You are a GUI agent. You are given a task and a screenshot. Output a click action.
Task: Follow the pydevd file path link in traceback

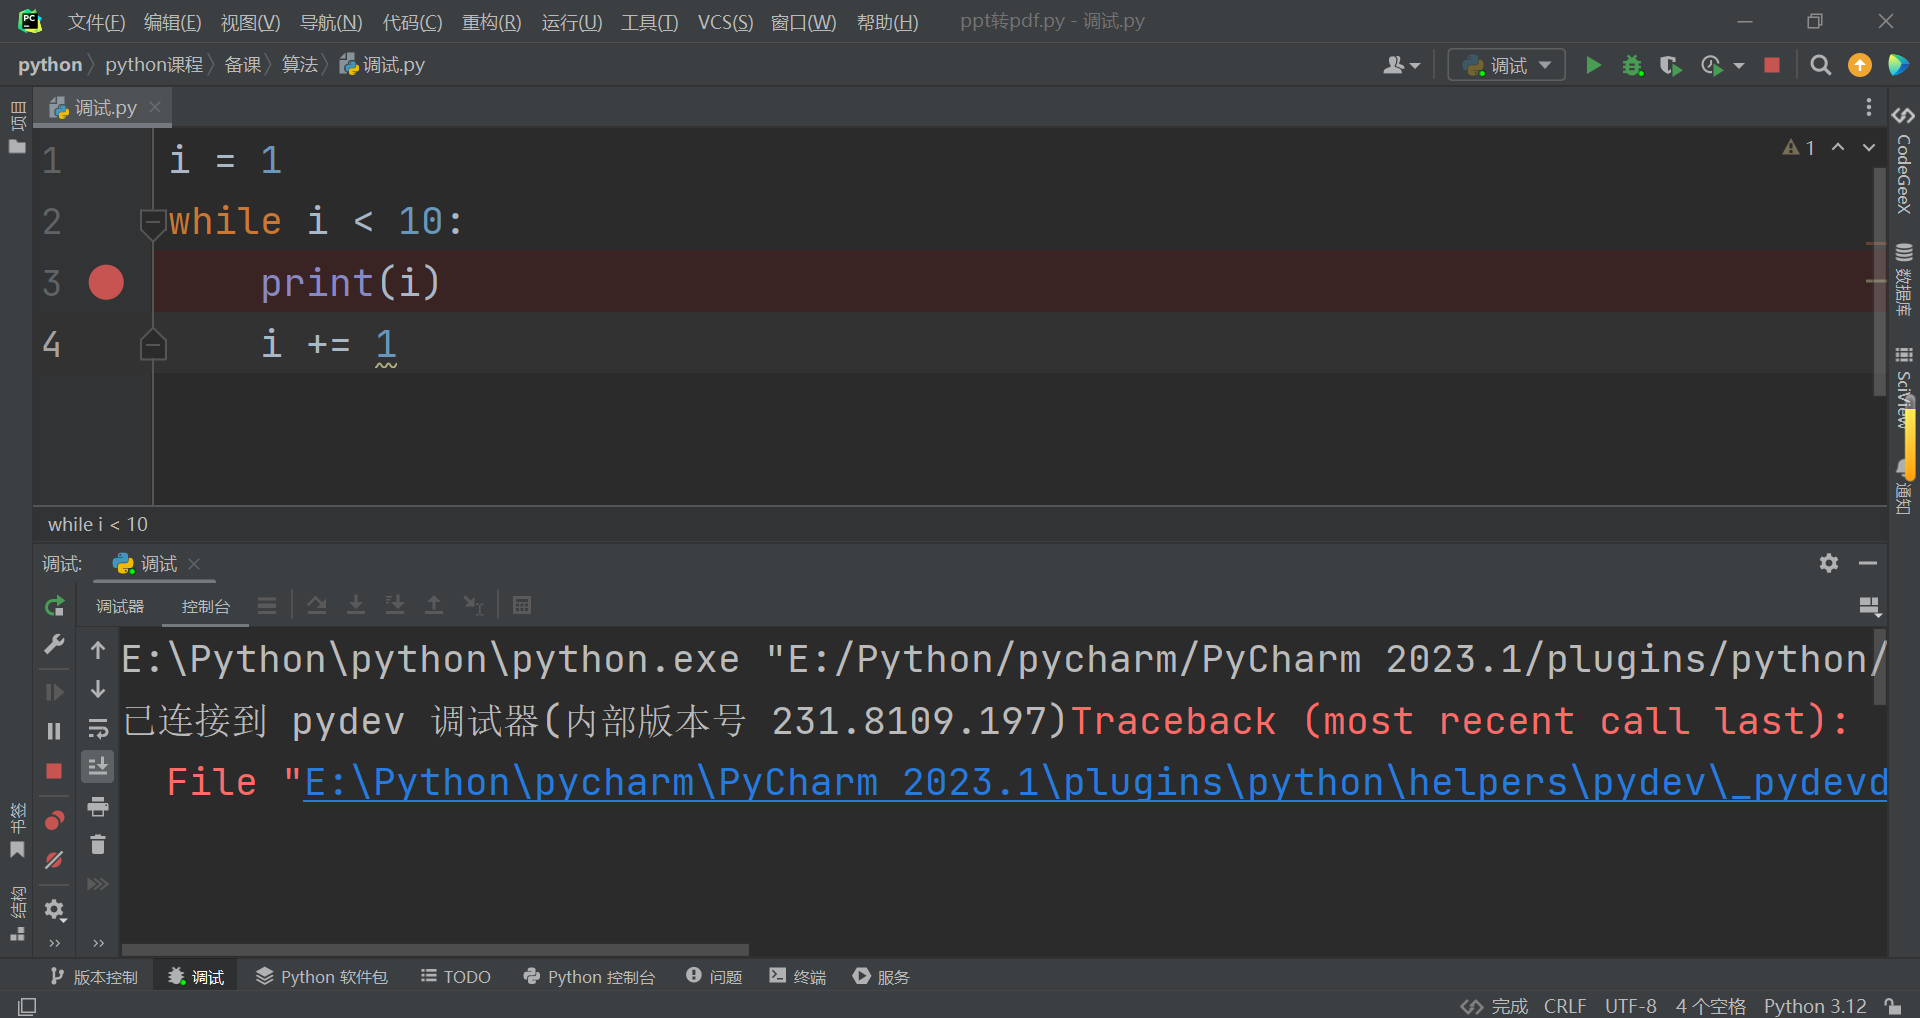[x=1095, y=782]
